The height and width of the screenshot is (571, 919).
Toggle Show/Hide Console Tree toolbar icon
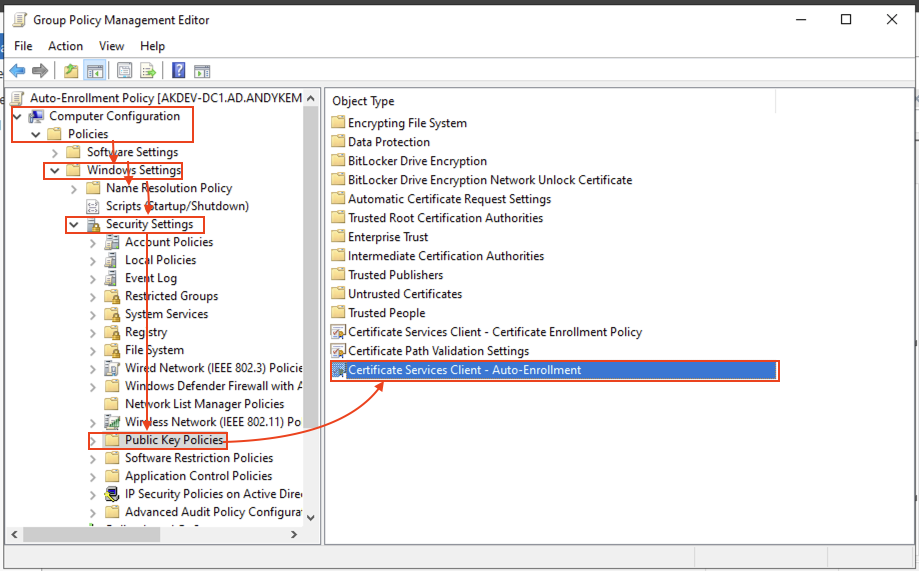(x=94, y=71)
